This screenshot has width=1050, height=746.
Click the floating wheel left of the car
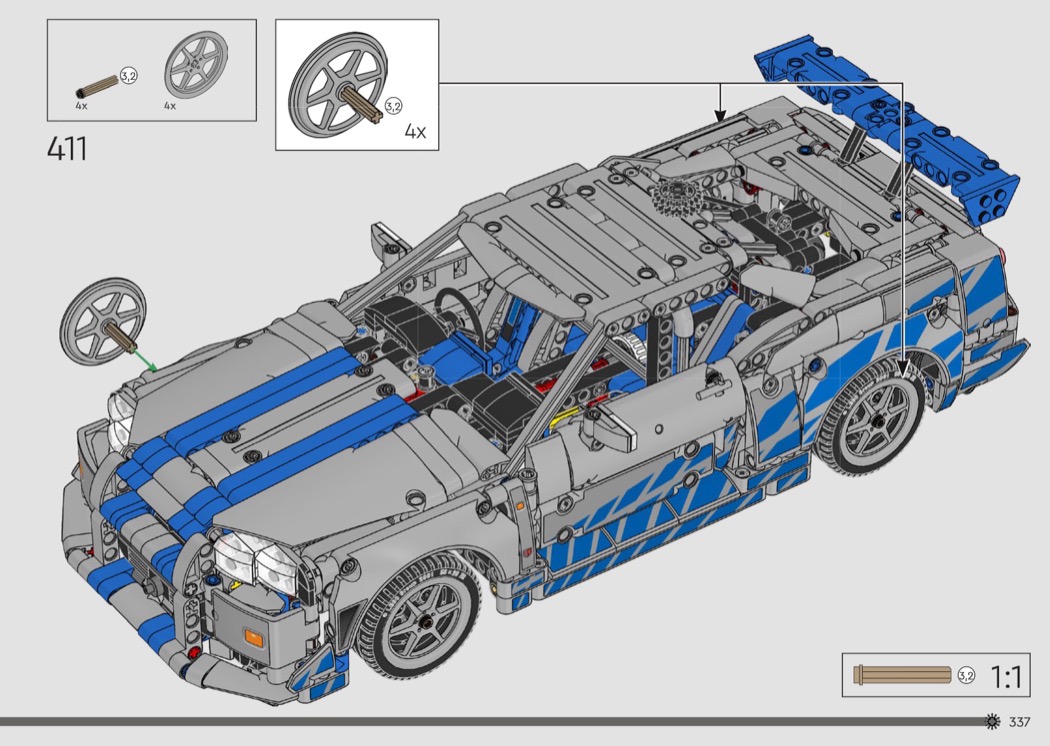click(103, 320)
